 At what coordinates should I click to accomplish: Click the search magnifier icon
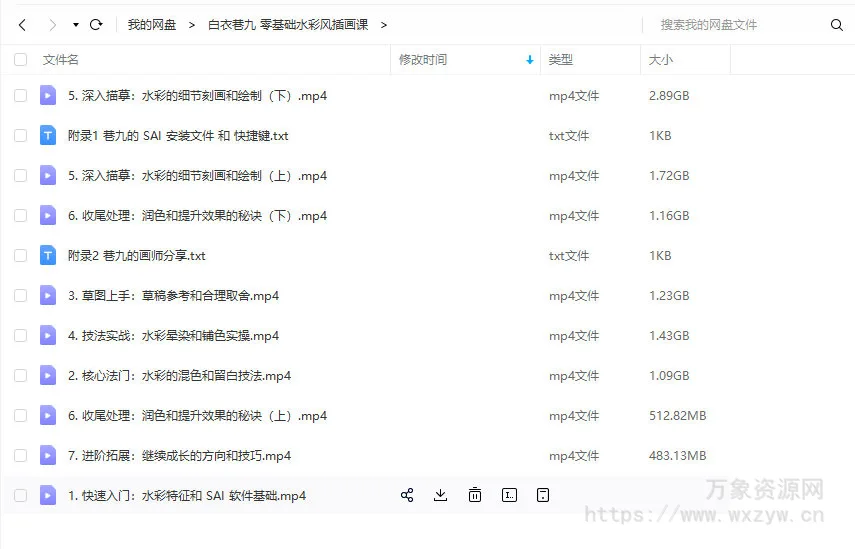click(x=837, y=24)
